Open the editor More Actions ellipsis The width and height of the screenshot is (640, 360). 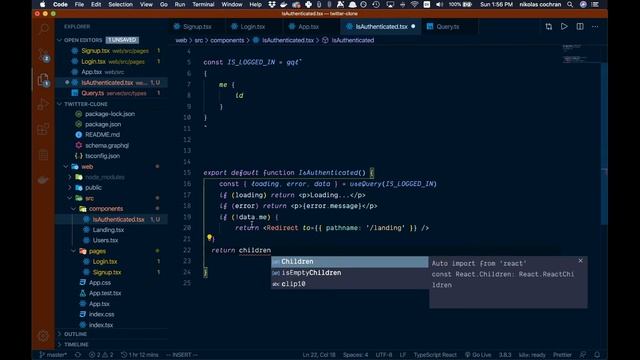pyautogui.click(x=595, y=27)
